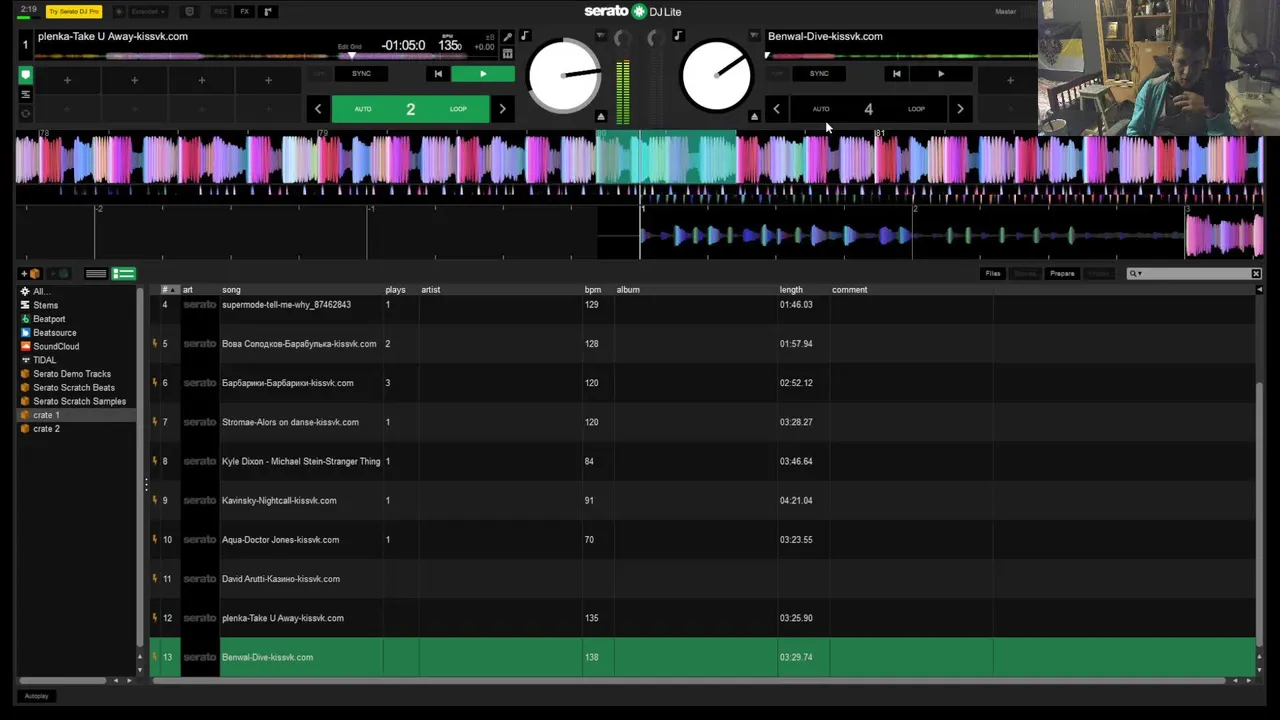The height and width of the screenshot is (720, 1280).
Task: Open the REC recording panel
Action: [220, 11]
